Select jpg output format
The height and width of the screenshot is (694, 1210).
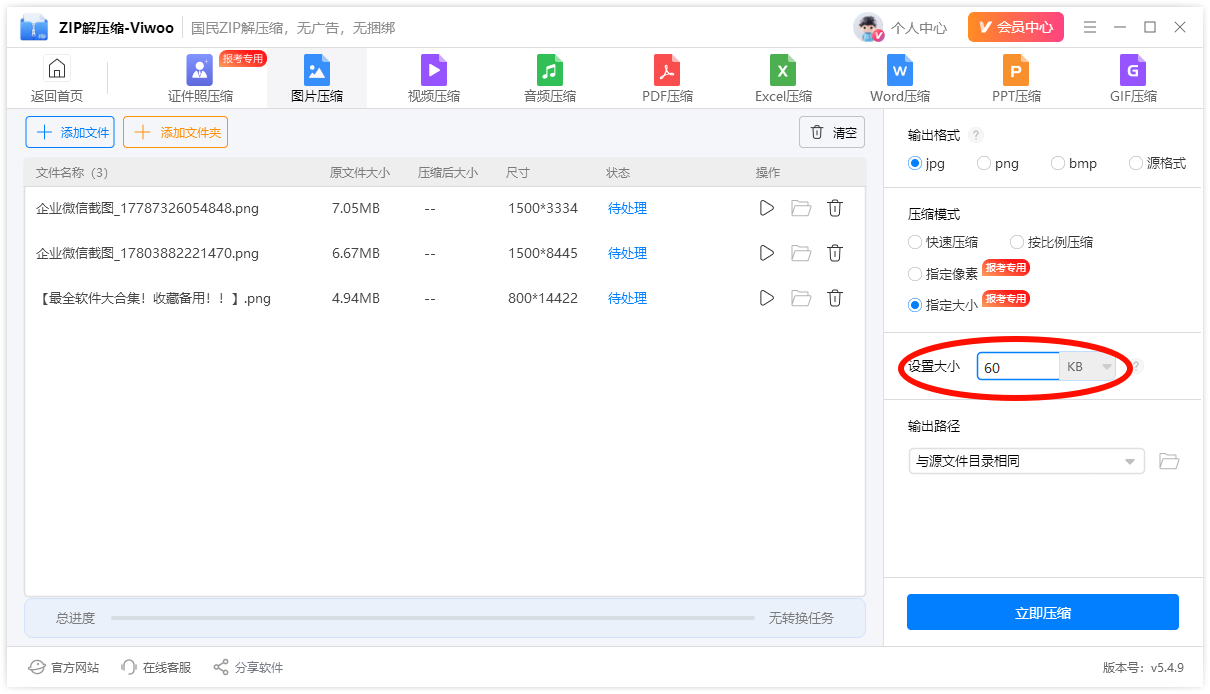tap(926, 163)
